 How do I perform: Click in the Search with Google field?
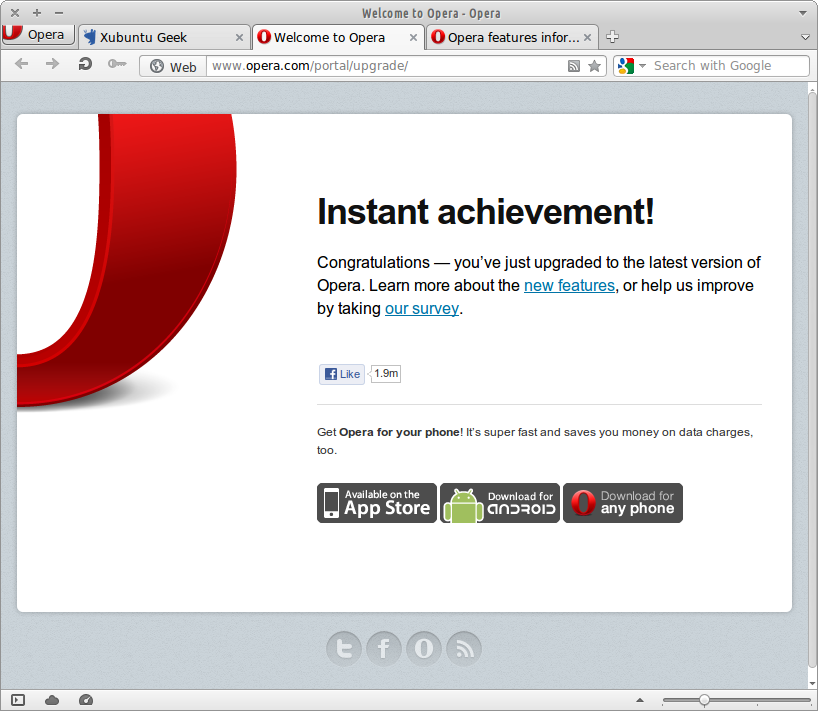(725, 66)
